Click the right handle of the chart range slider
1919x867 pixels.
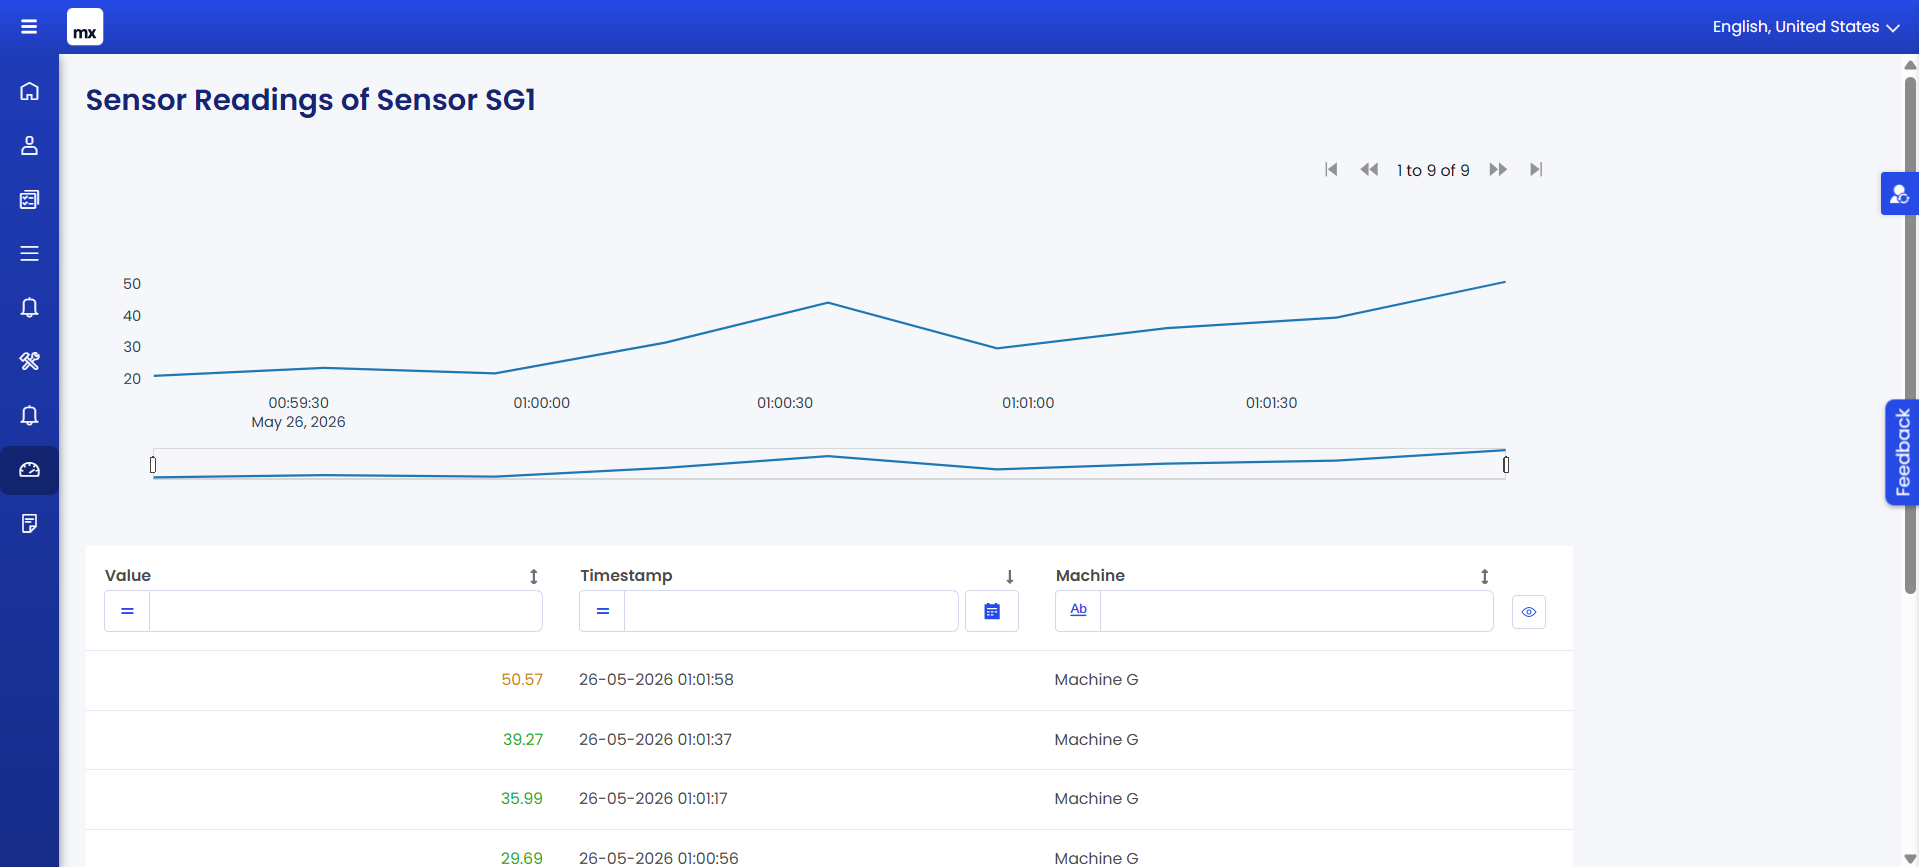[x=1506, y=465]
